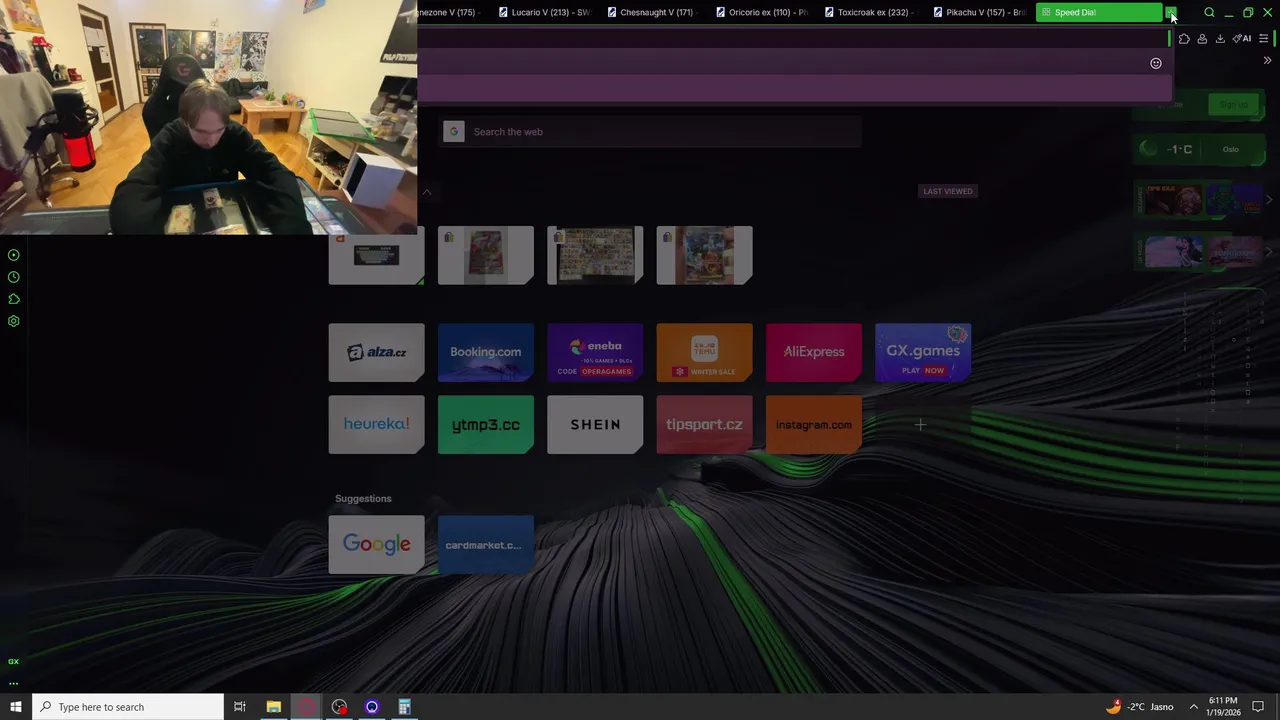Open the Google suggestion tile
This screenshot has height=720, width=1280.
[x=376, y=545]
